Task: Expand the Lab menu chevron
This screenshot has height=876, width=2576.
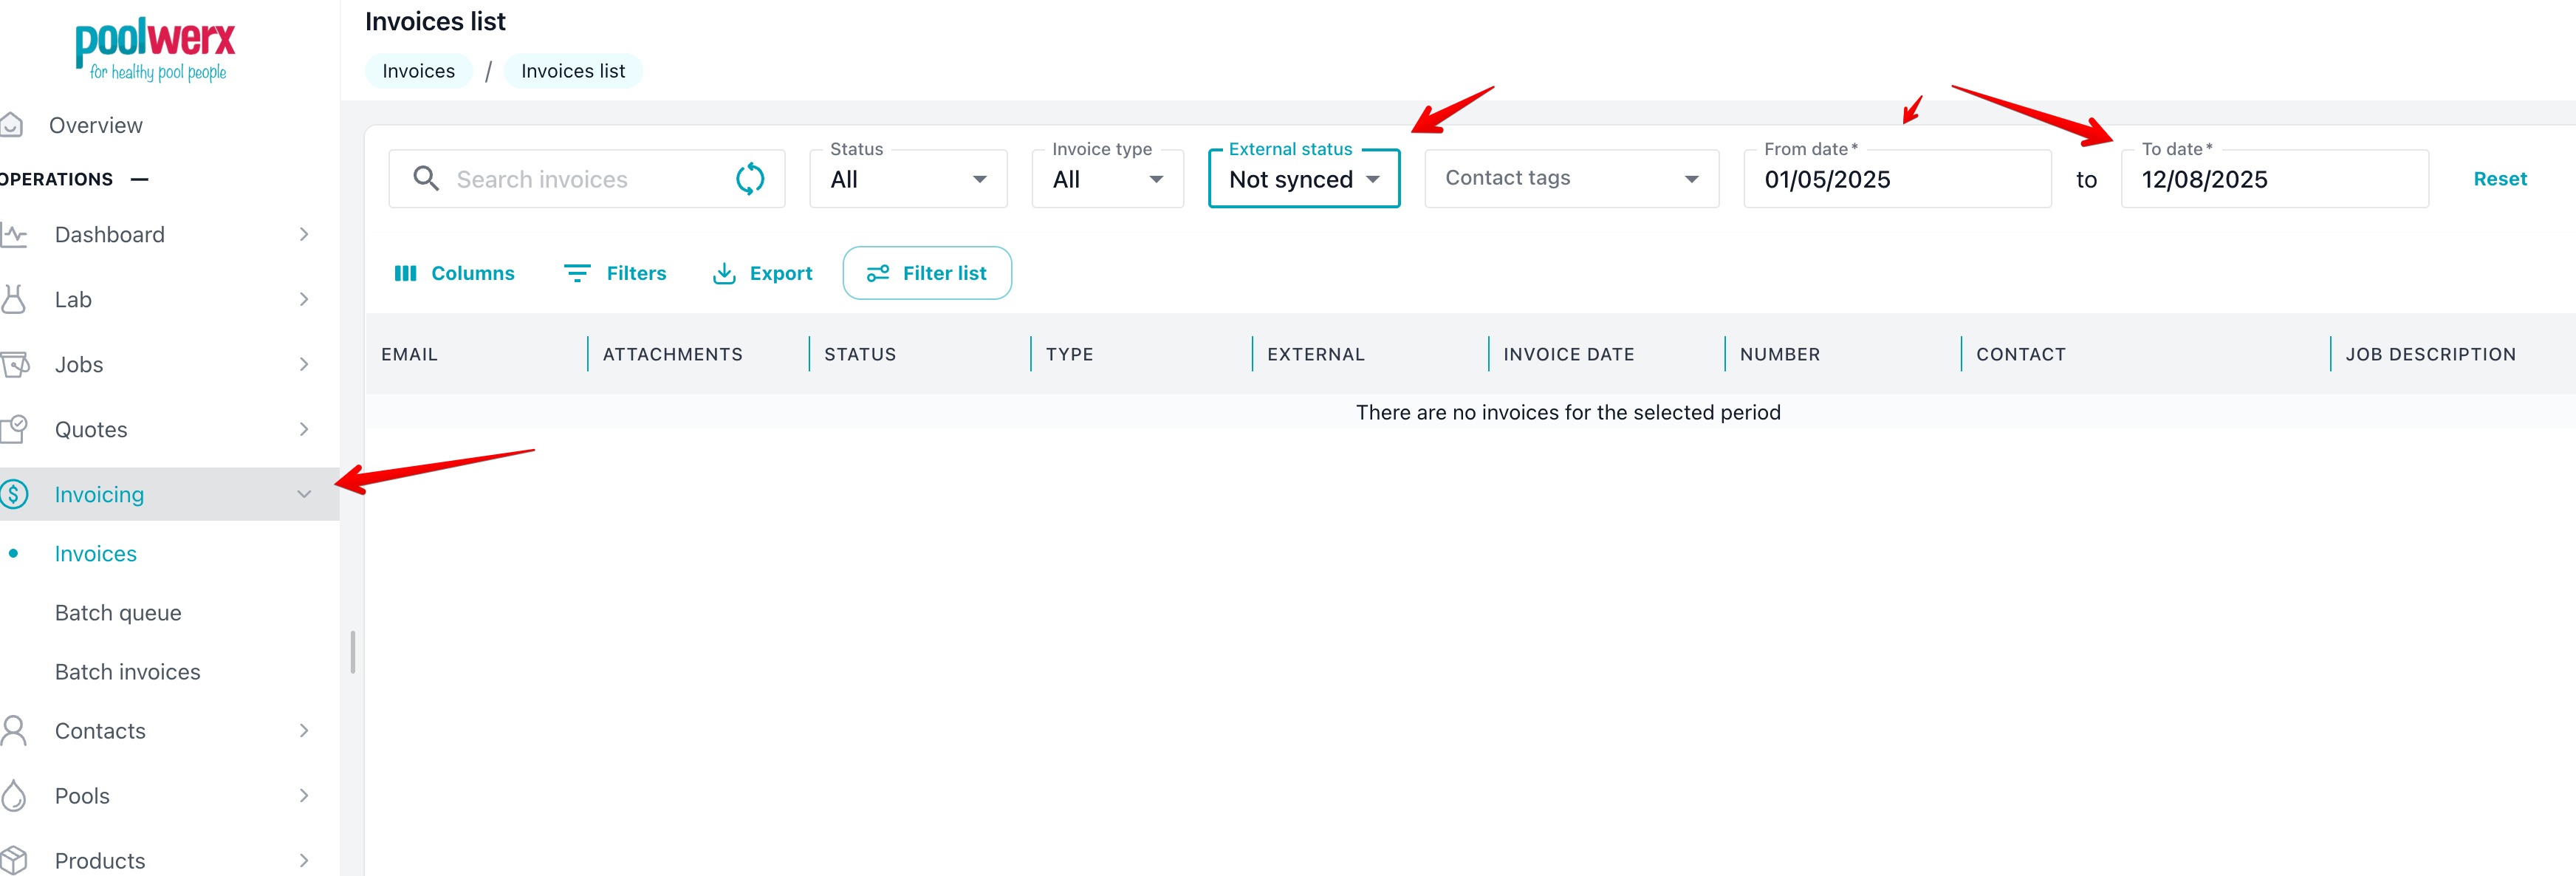Action: (304, 299)
